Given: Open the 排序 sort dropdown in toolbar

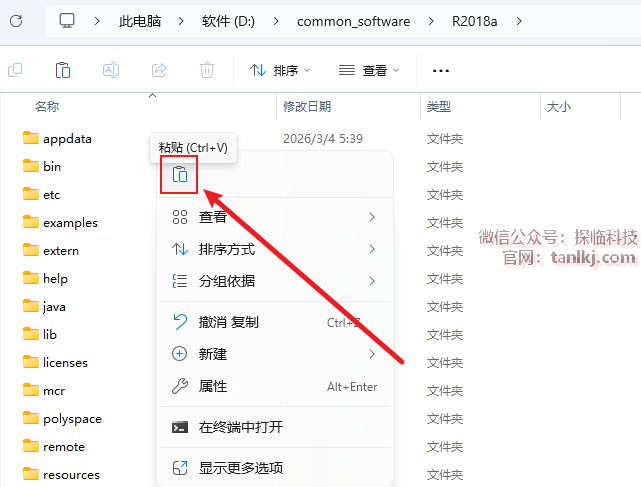Looking at the screenshot, I should coord(280,71).
